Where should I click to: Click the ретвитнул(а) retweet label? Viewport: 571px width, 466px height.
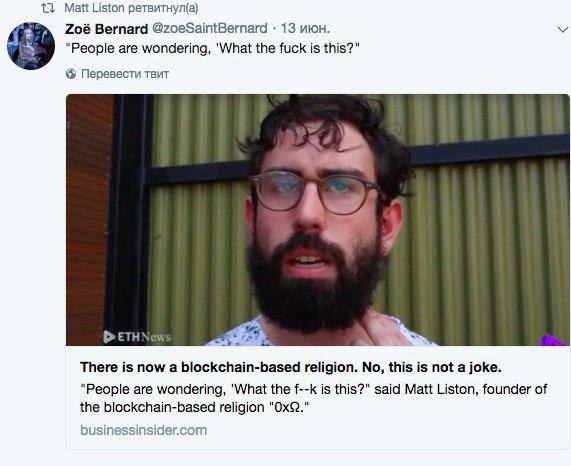click(x=163, y=8)
